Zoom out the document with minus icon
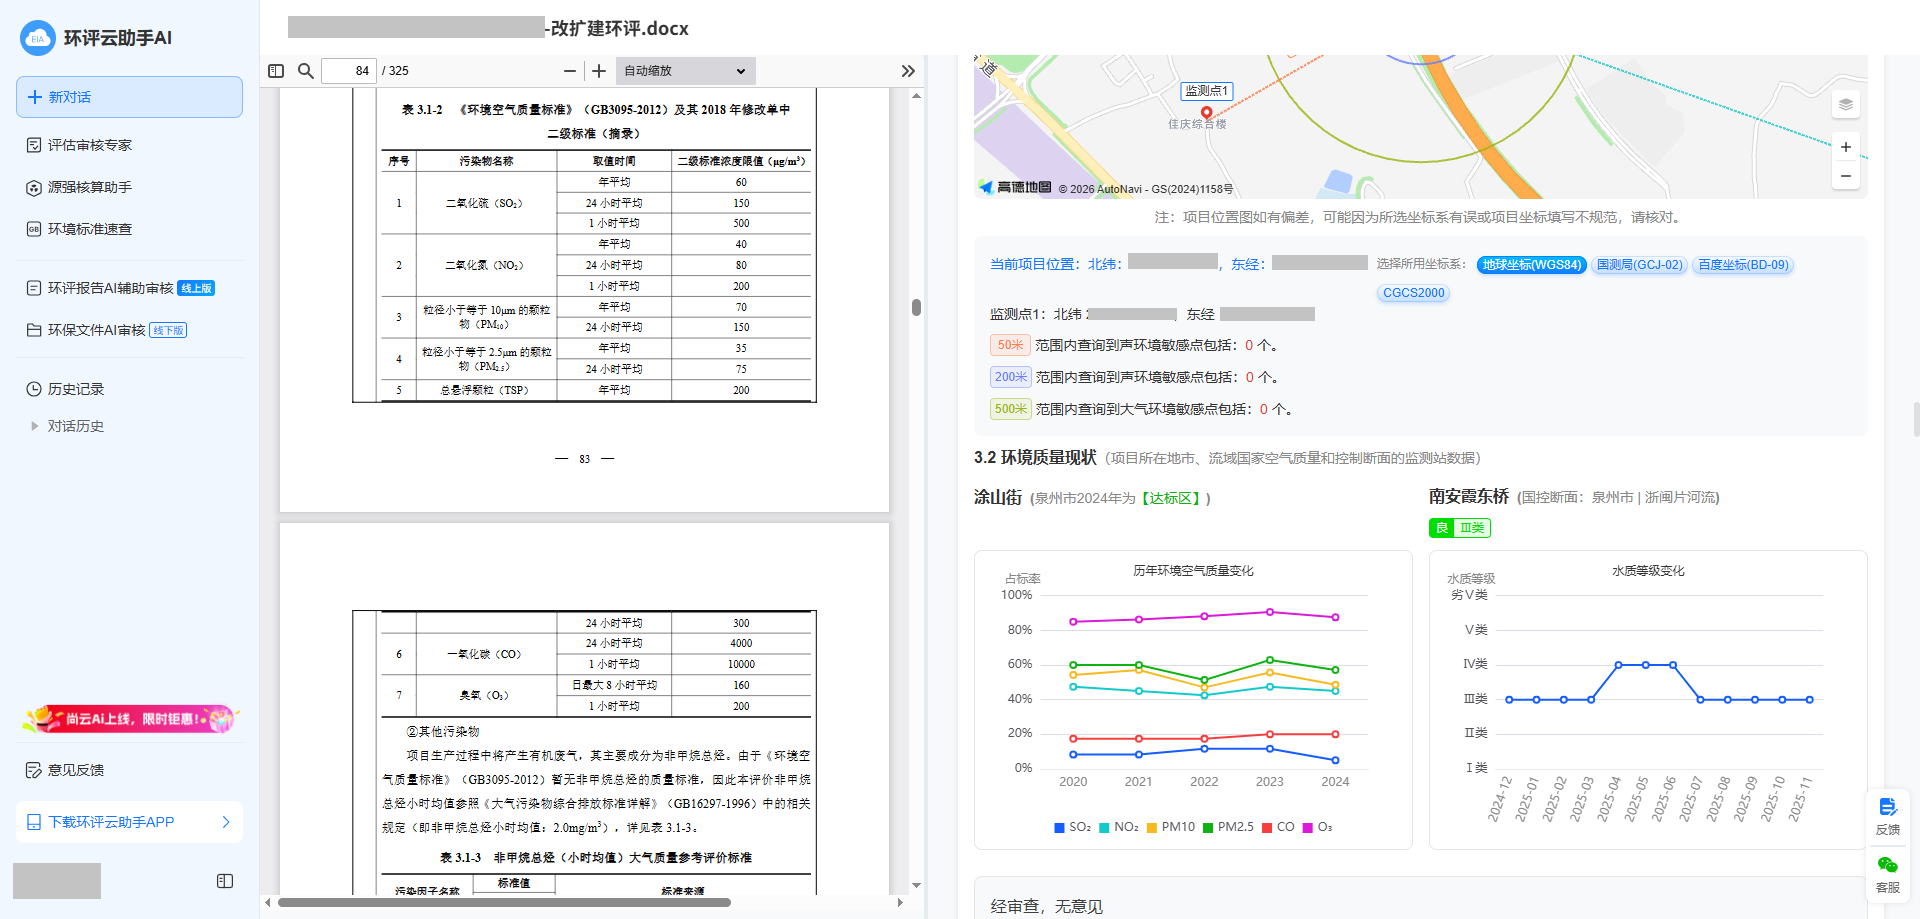 (570, 71)
